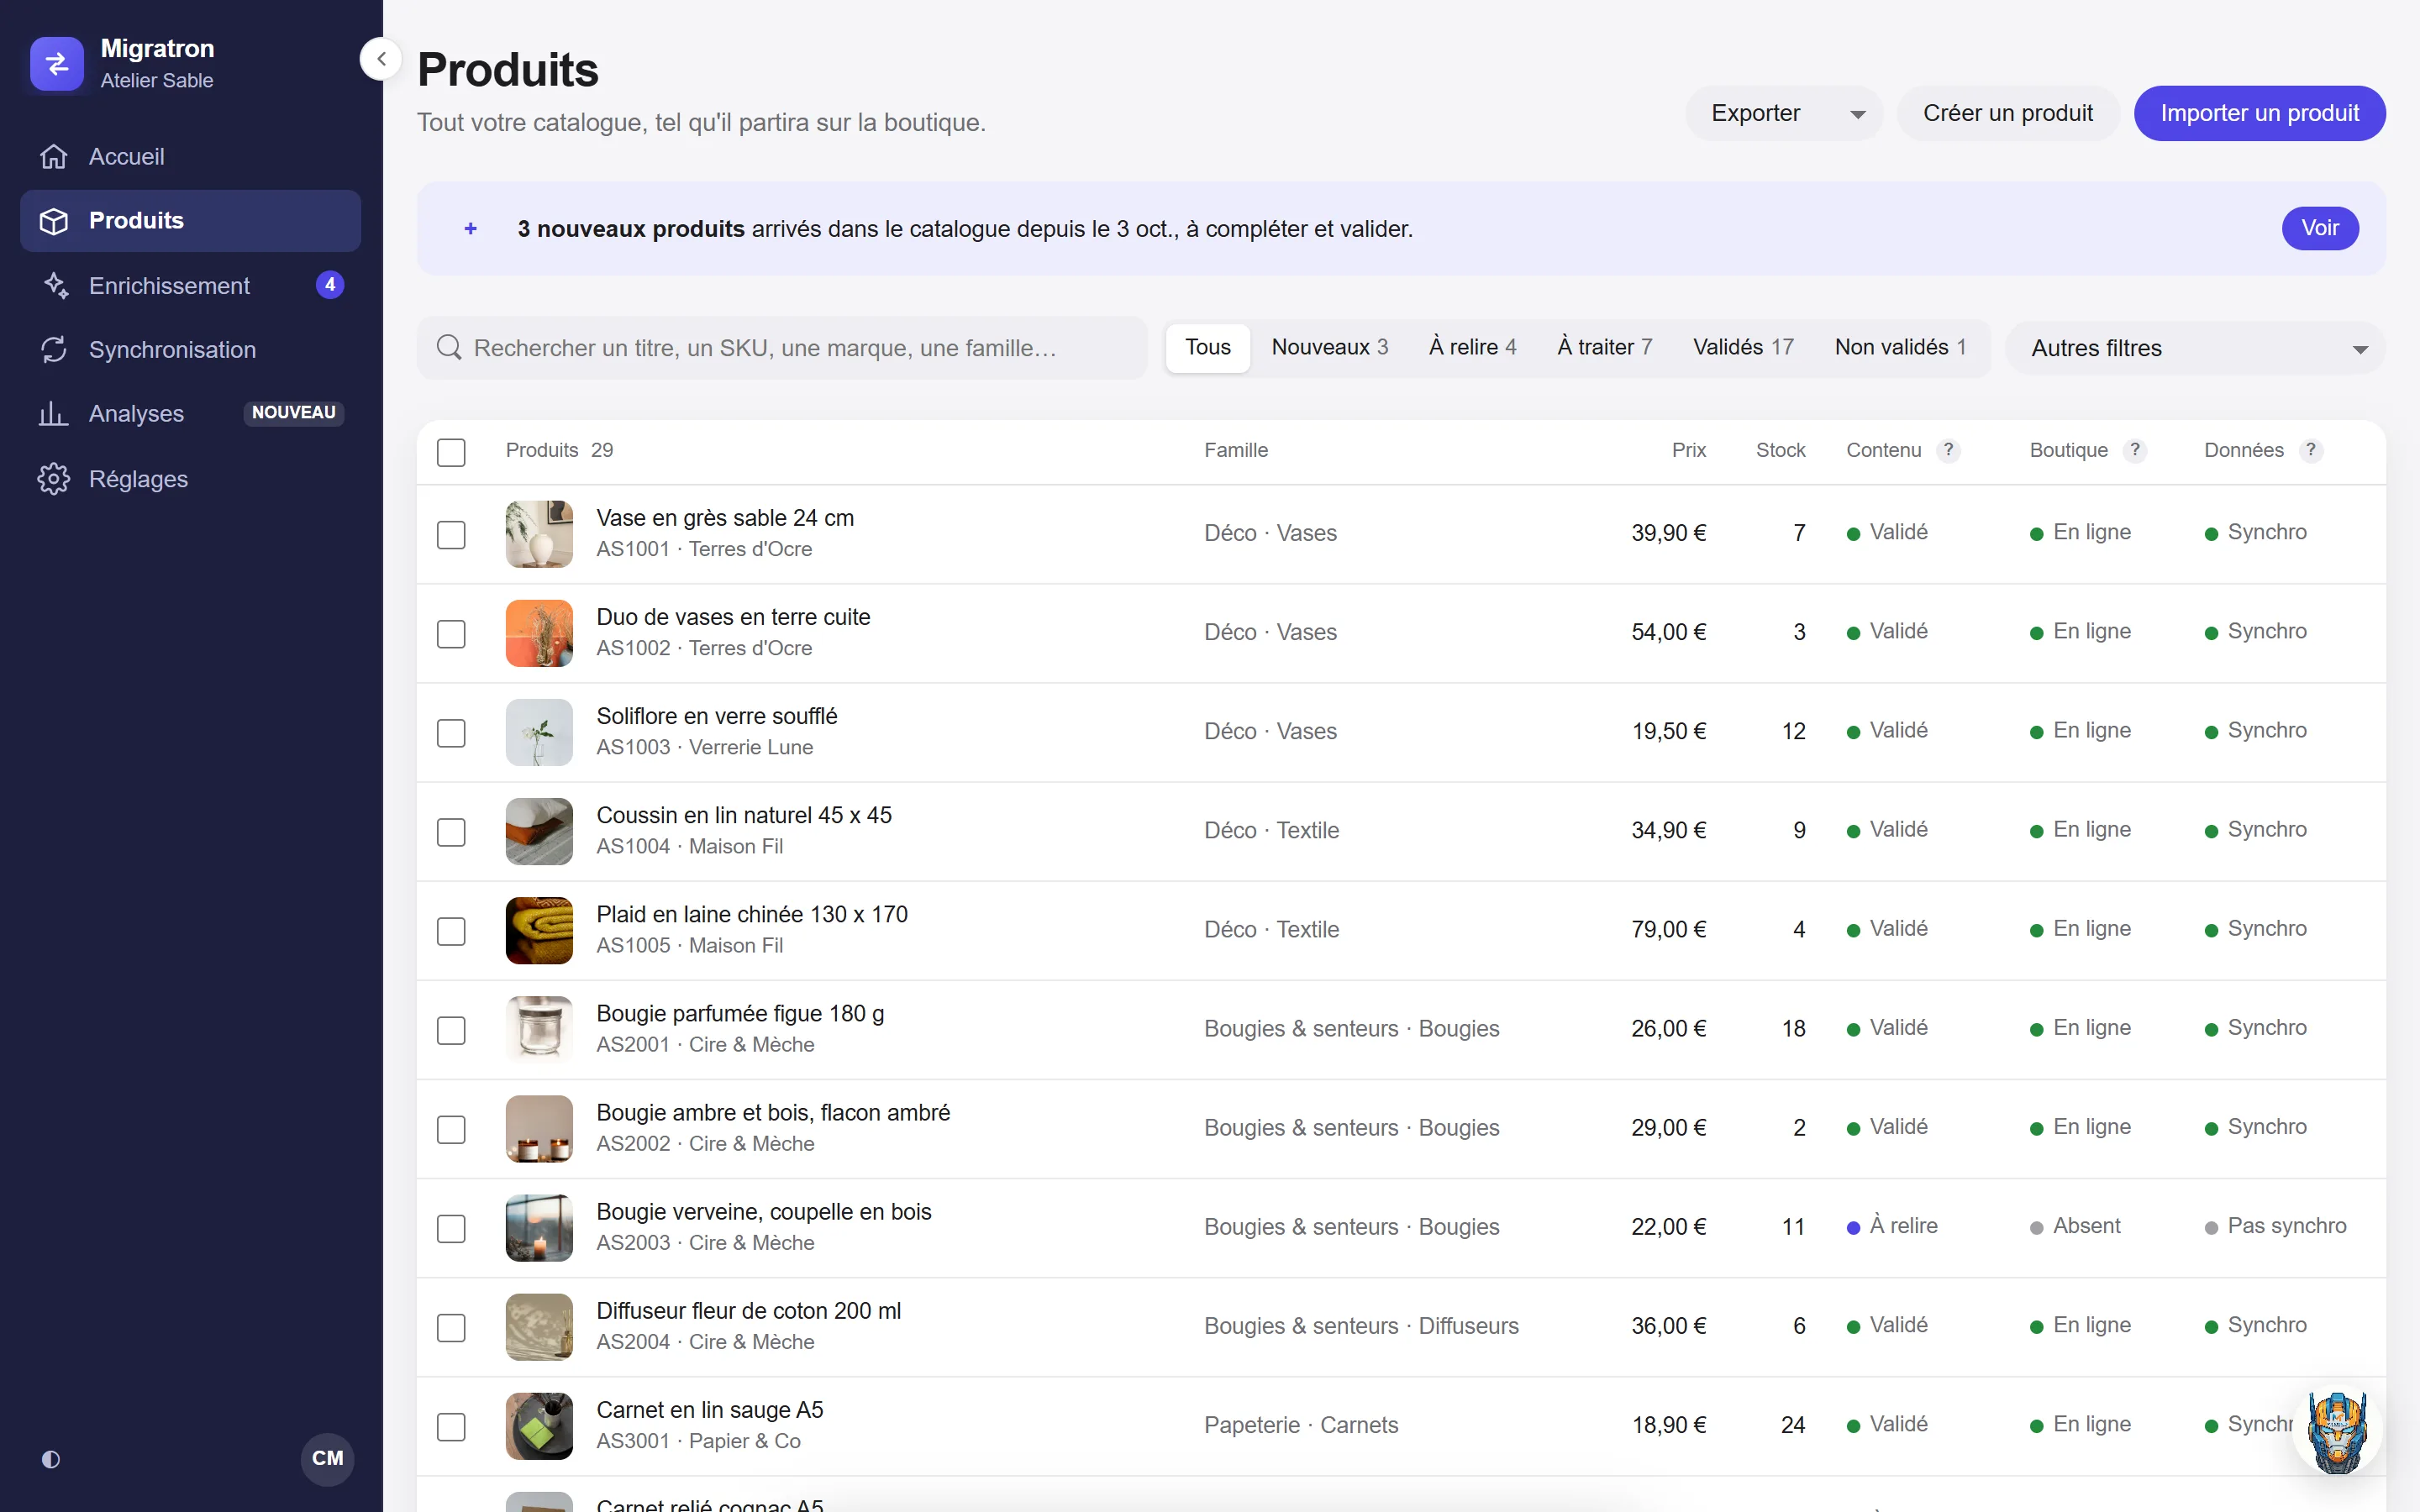Open the Exporter dropdown
The width and height of the screenshot is (2420, 1512).
coord(1783,113)
